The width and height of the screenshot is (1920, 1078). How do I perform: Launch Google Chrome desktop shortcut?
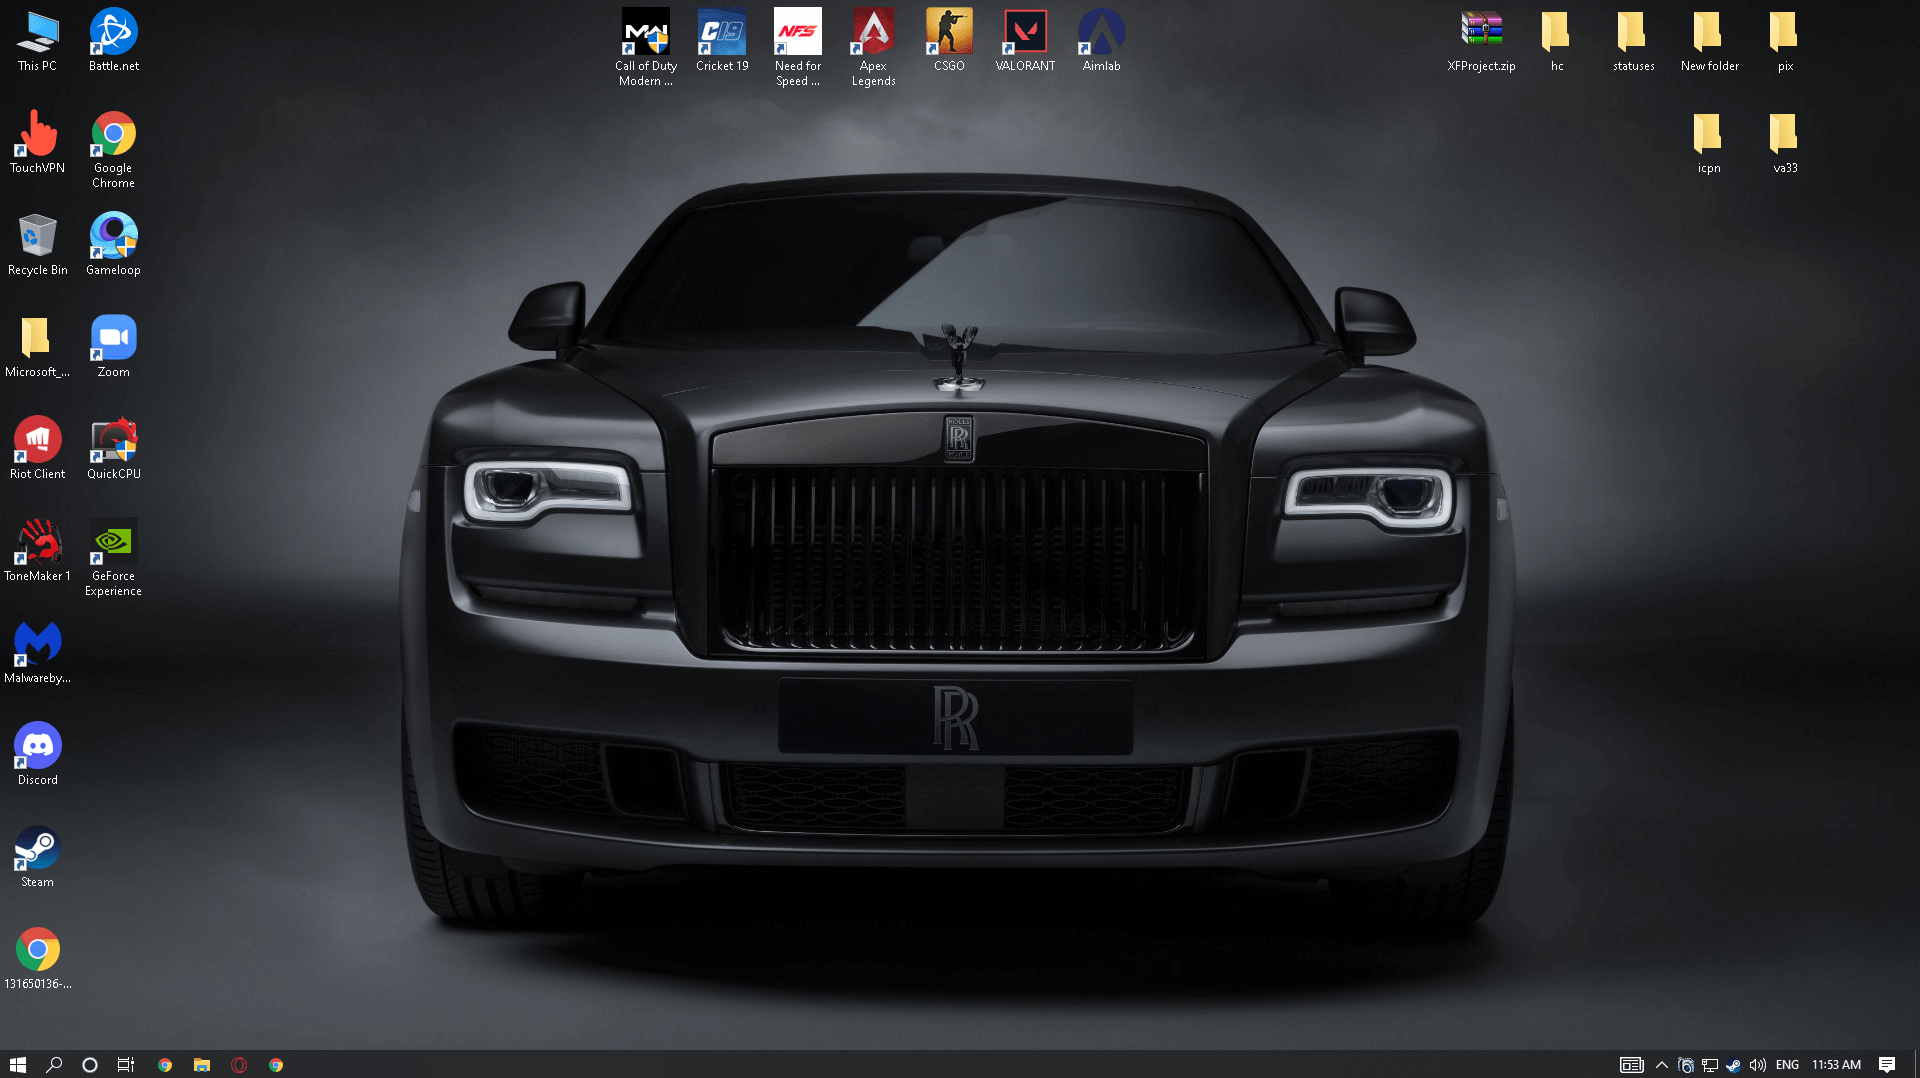(113, 150)
